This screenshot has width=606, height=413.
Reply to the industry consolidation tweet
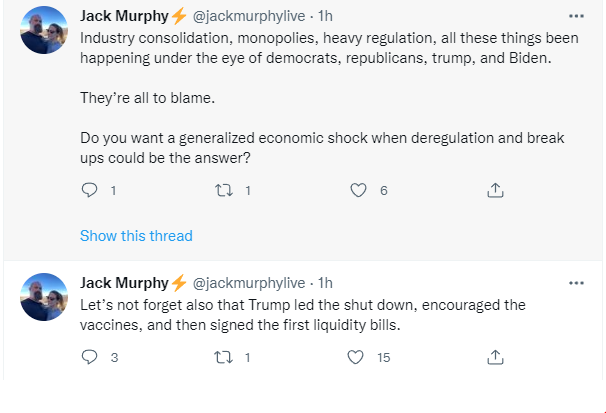click(x=89, y=190)
